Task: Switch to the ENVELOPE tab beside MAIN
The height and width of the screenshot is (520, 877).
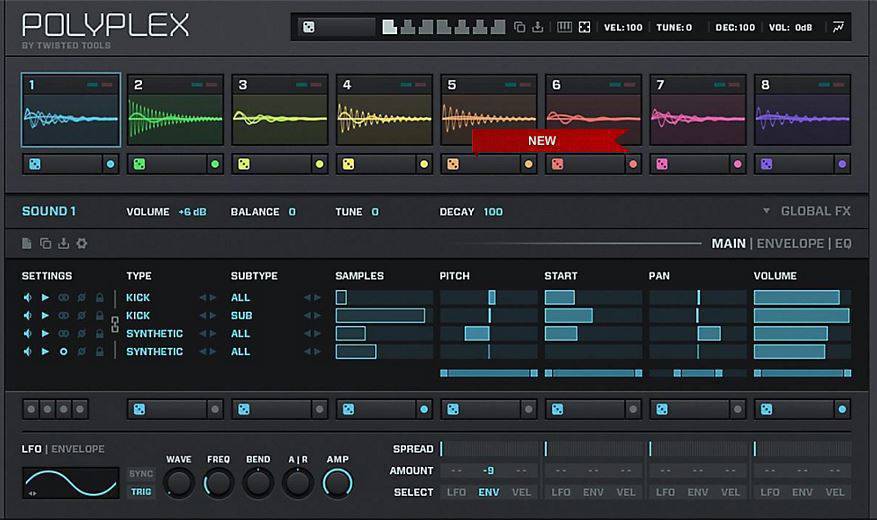Action: click(x=790, y=243)
